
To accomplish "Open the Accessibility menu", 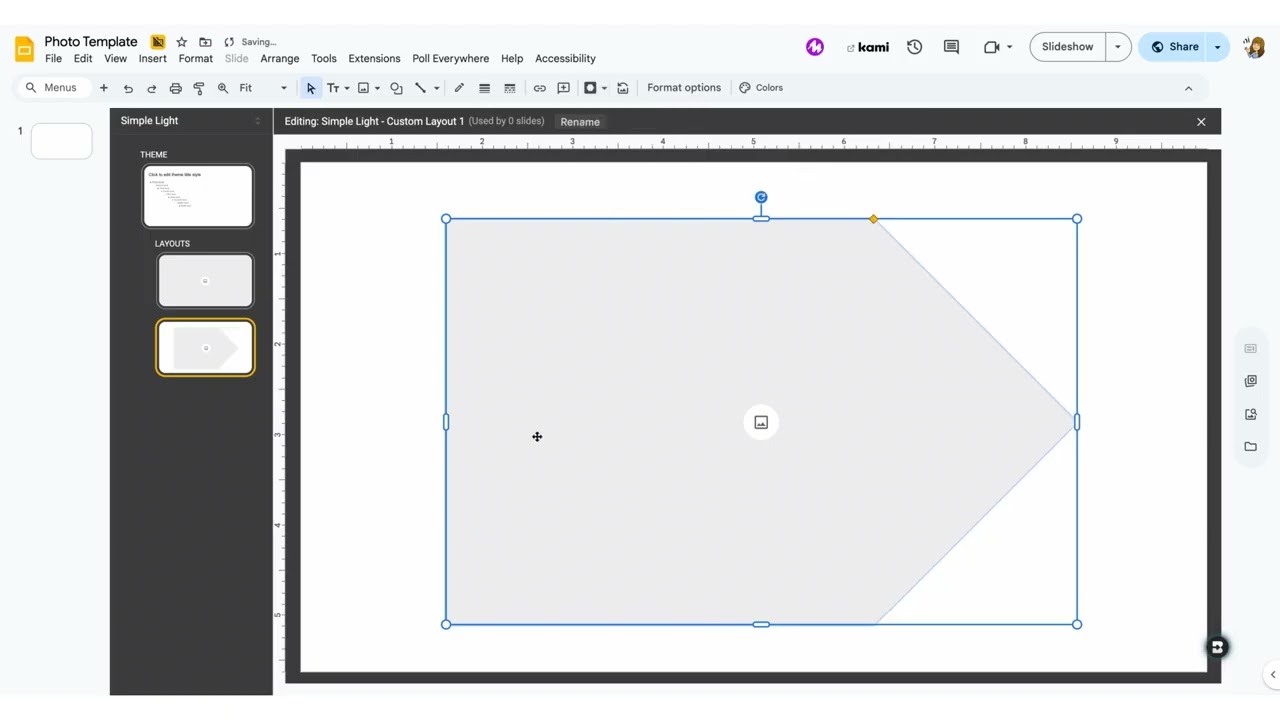I will point(565,59).
